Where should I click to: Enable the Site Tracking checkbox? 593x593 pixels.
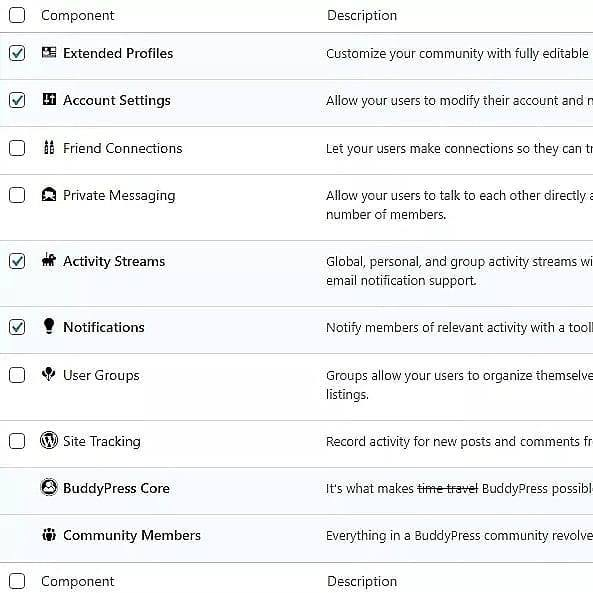pyautogui.click(x=17, y=441)
